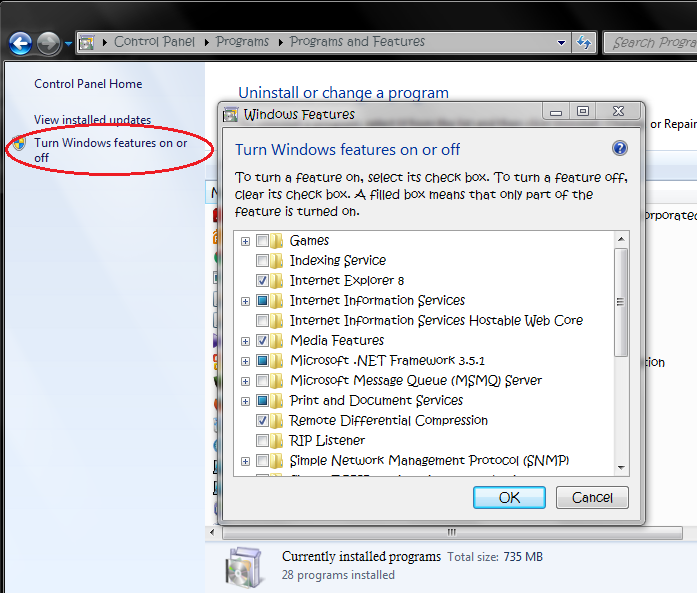Screen dimensions: 697x593
Task: Click the Indexing Service folder icon
Action: click(276, 260)
